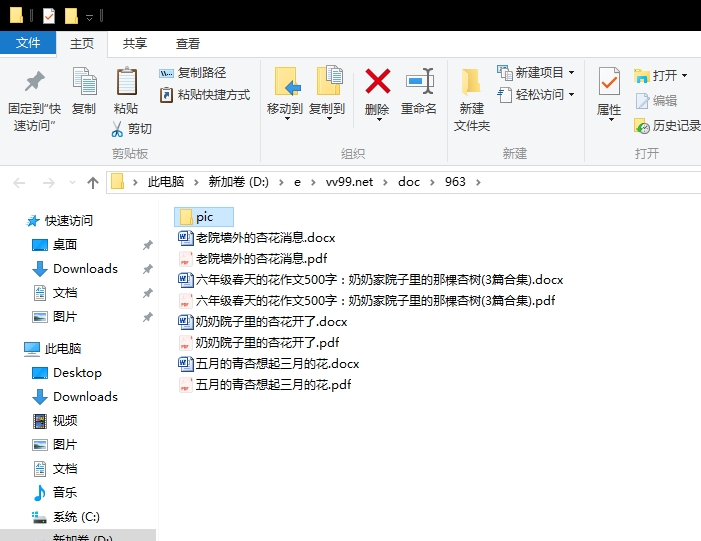Unpin 桌面 using its pin icon
The width and height of the screenshot is (701, 541).
tap(148, 245)
